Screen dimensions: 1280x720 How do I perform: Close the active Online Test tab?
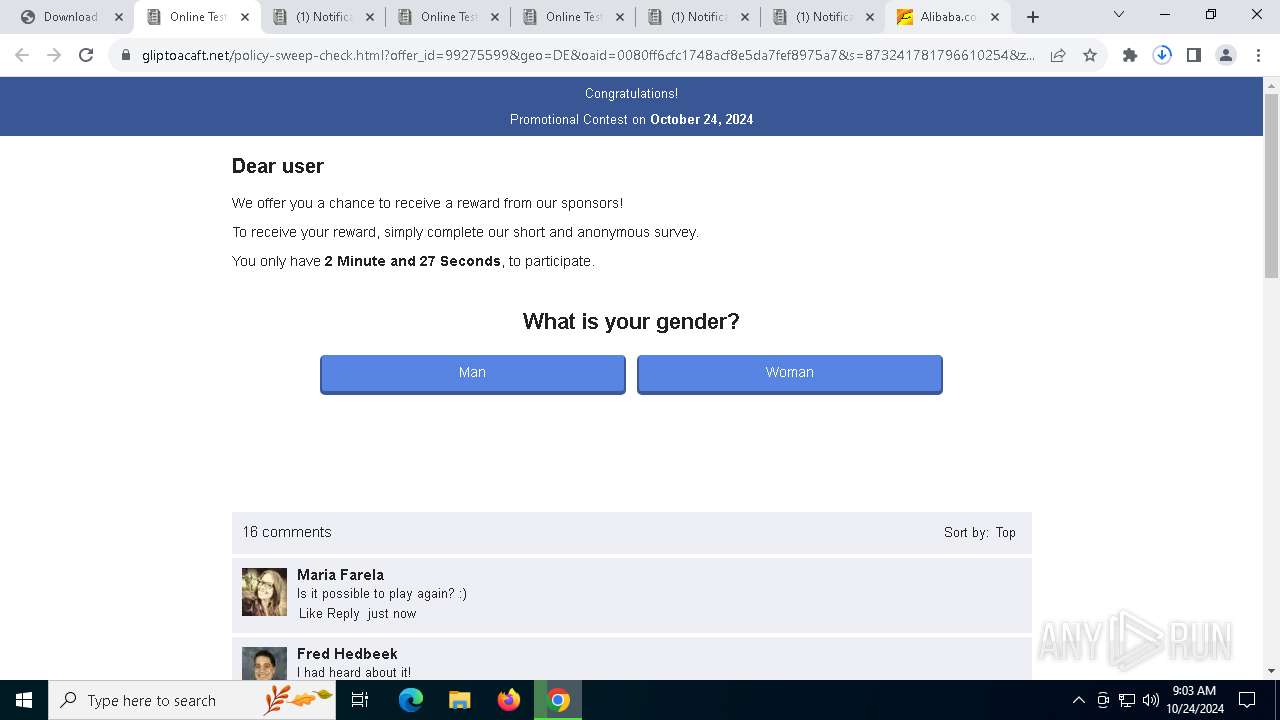tap(245, 17)
